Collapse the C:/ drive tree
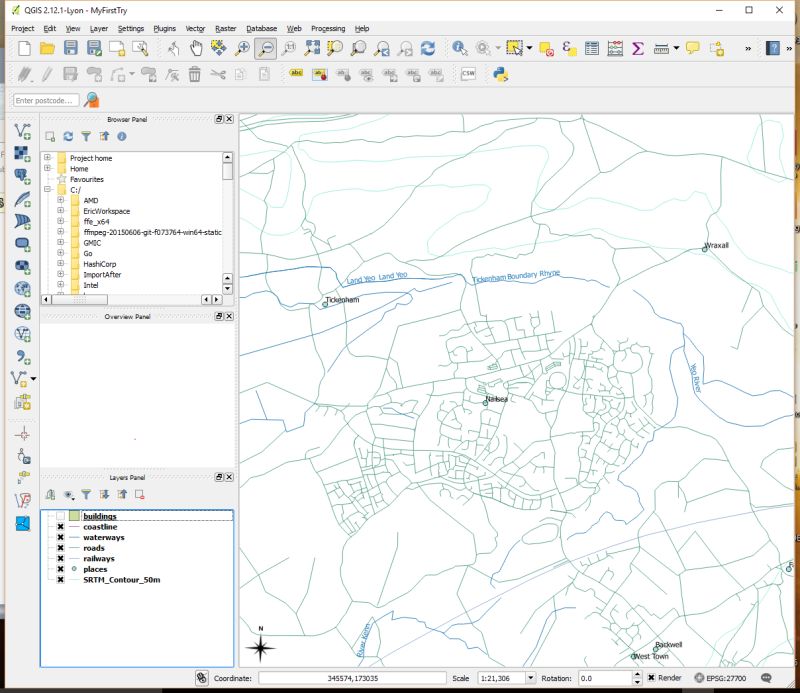The image size is (800, 693). click(49, 189)
